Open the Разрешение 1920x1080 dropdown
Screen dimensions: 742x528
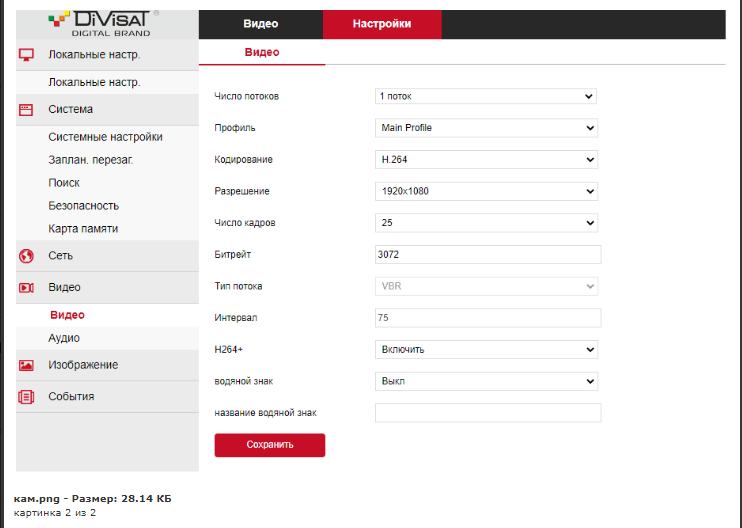tap(486, 191)
